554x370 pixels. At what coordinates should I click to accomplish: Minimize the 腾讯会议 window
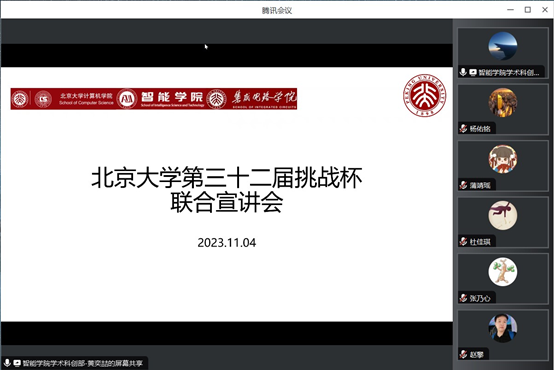click(510, 10)
